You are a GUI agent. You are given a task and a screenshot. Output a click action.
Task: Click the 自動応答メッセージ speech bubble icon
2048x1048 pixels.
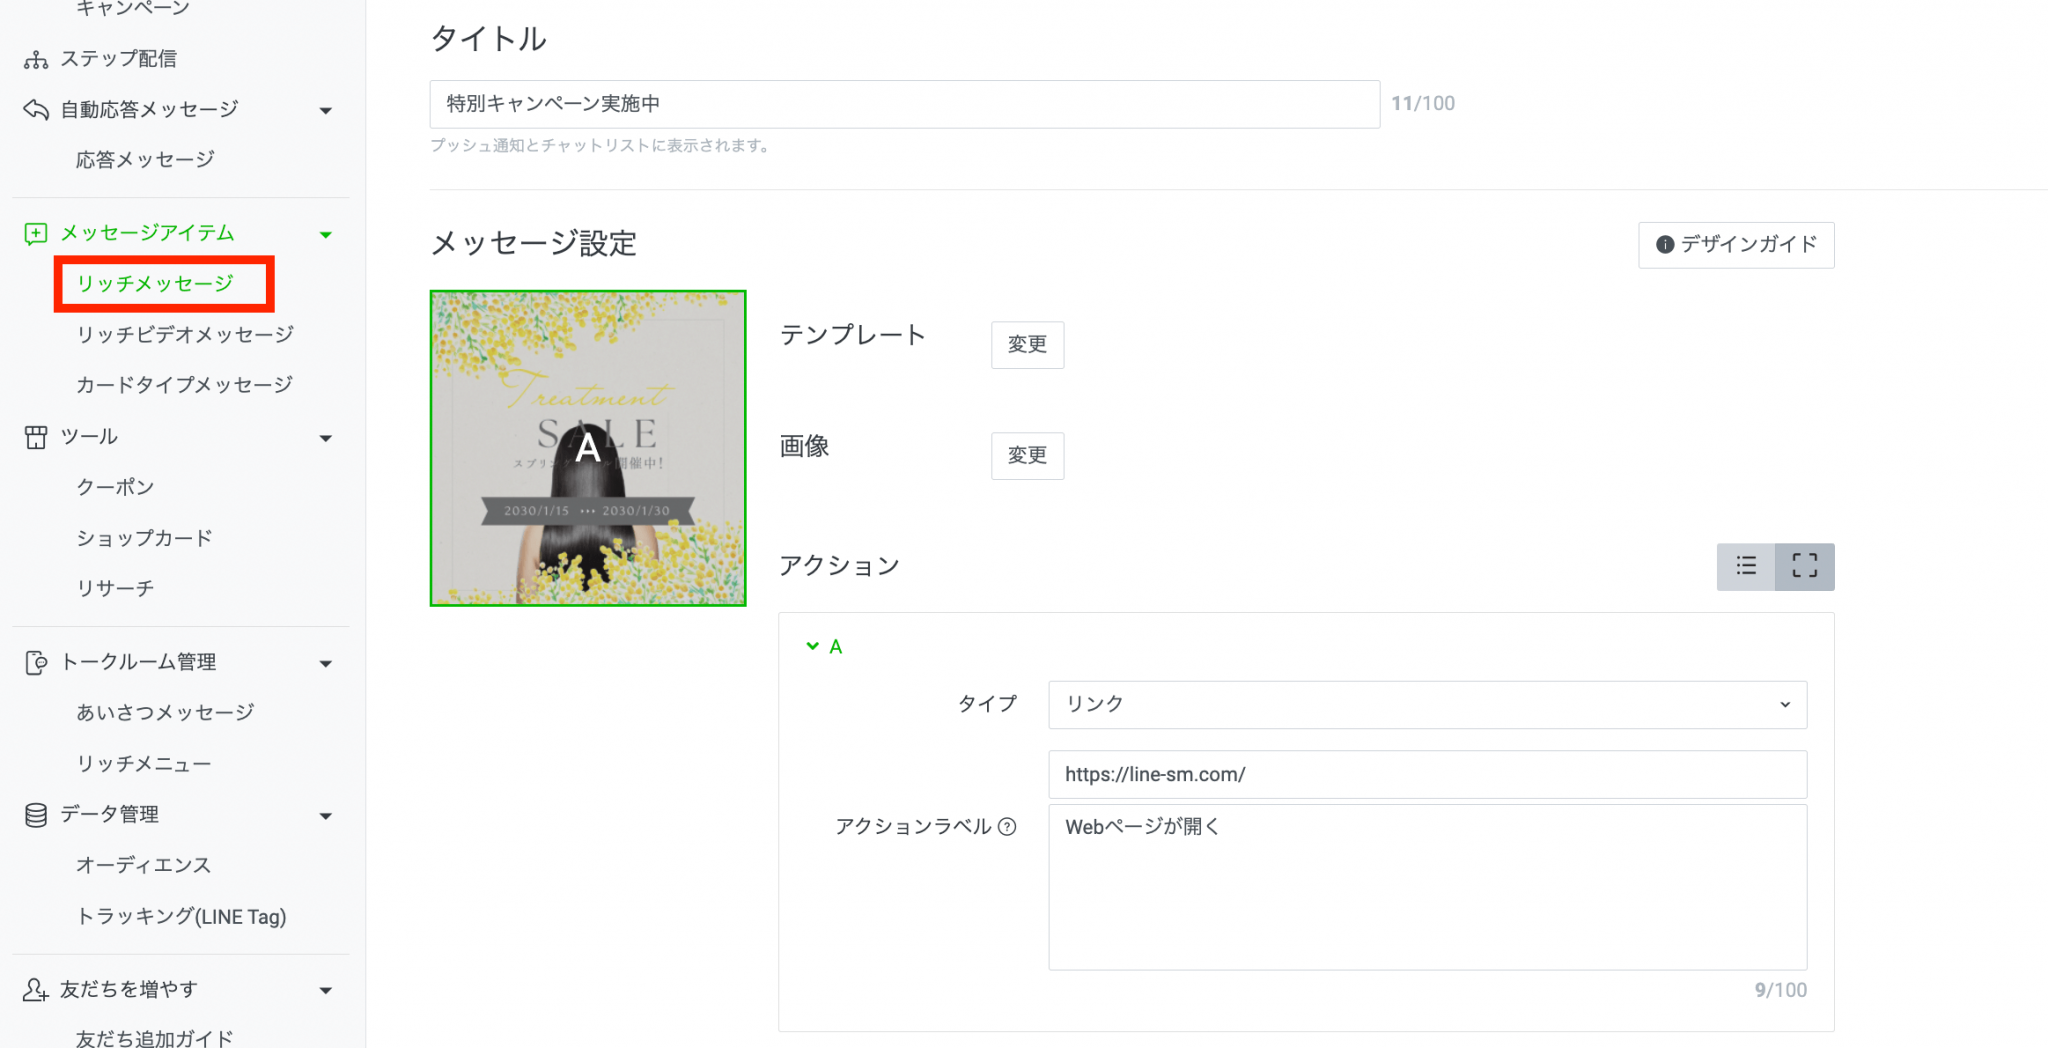coord(35,109)
